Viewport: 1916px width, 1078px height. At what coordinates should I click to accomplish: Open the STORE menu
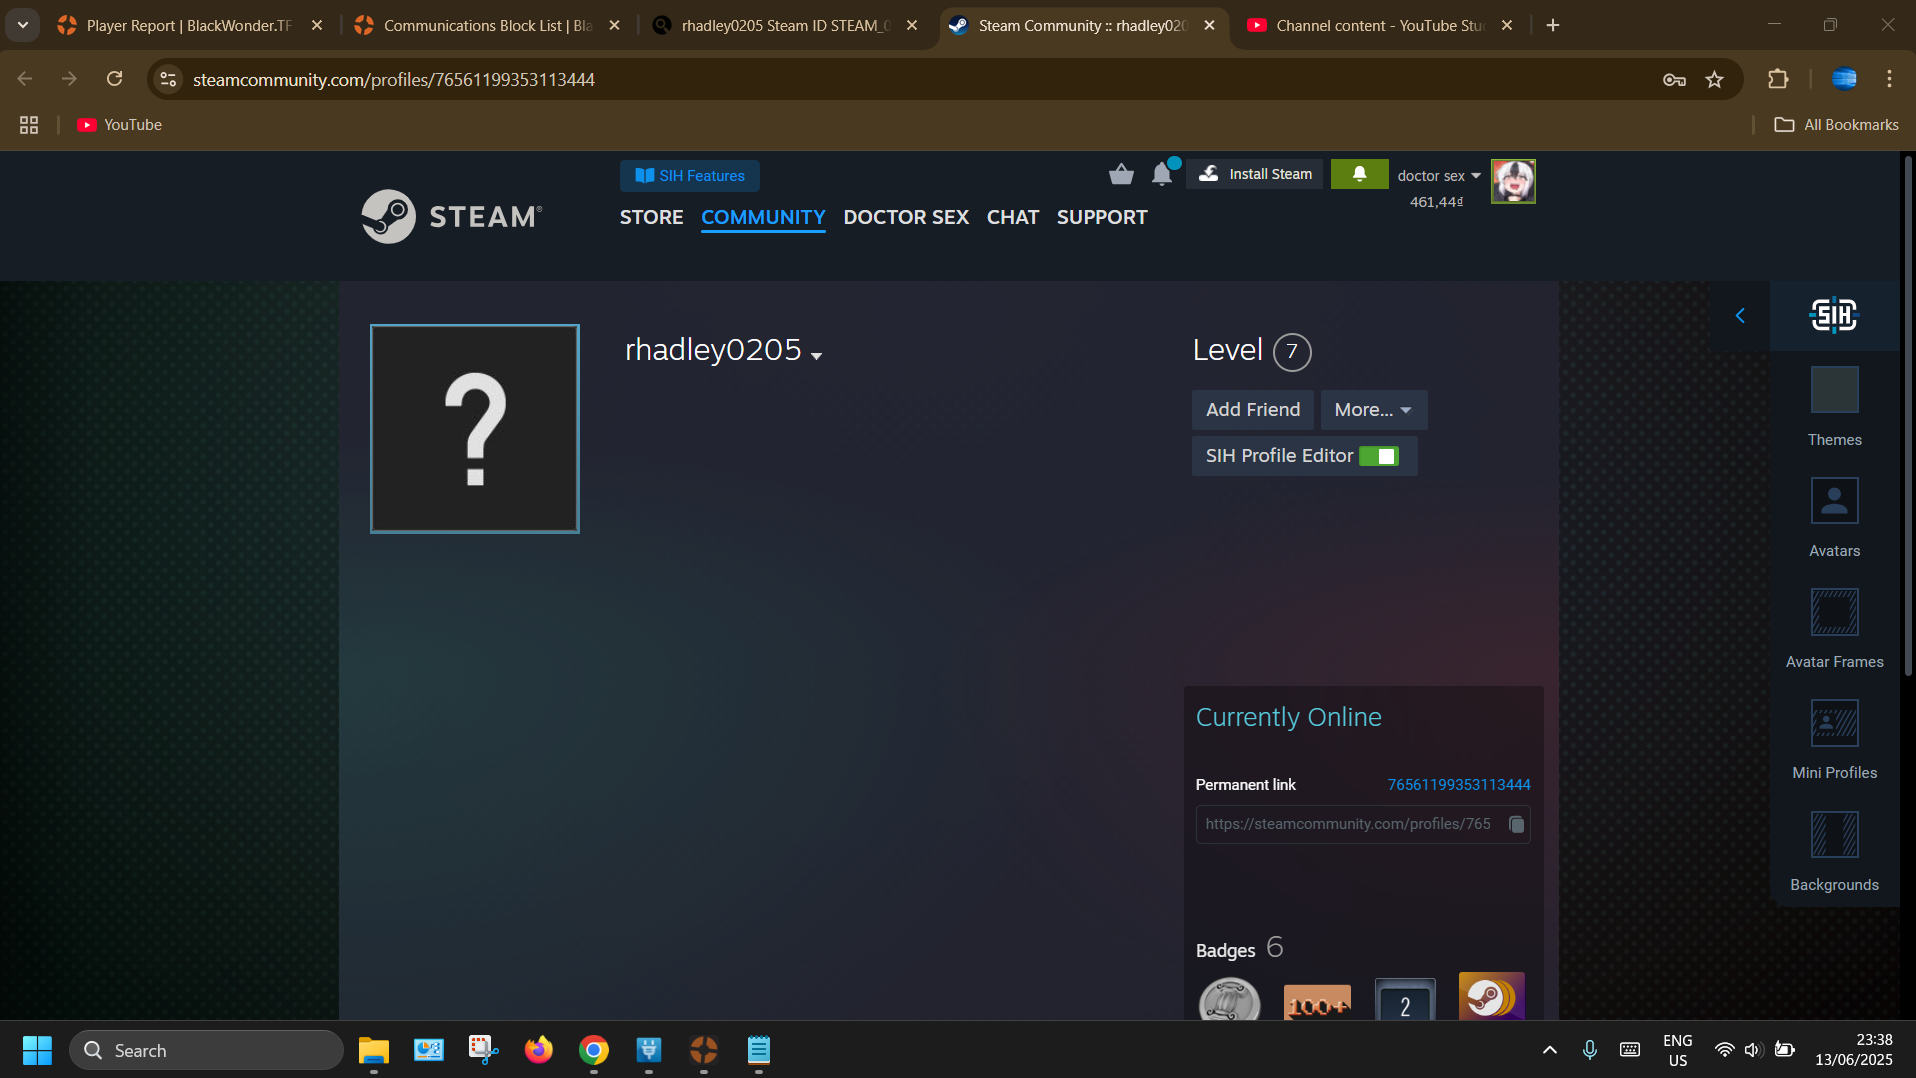(651, 217)
